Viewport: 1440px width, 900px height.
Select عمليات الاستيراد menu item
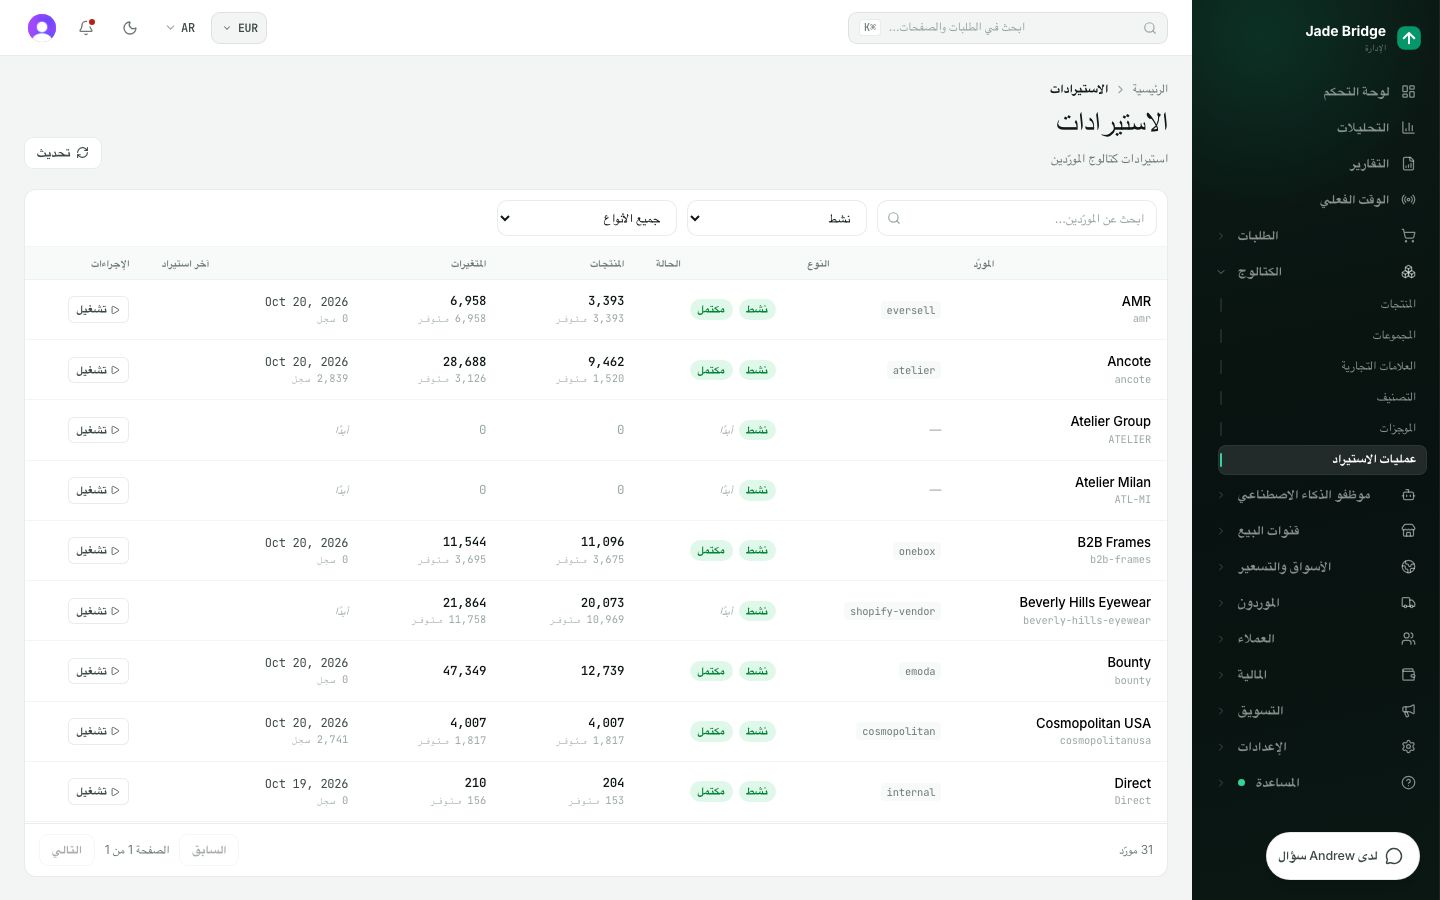pyautogui.click(x=1322, y=460)
